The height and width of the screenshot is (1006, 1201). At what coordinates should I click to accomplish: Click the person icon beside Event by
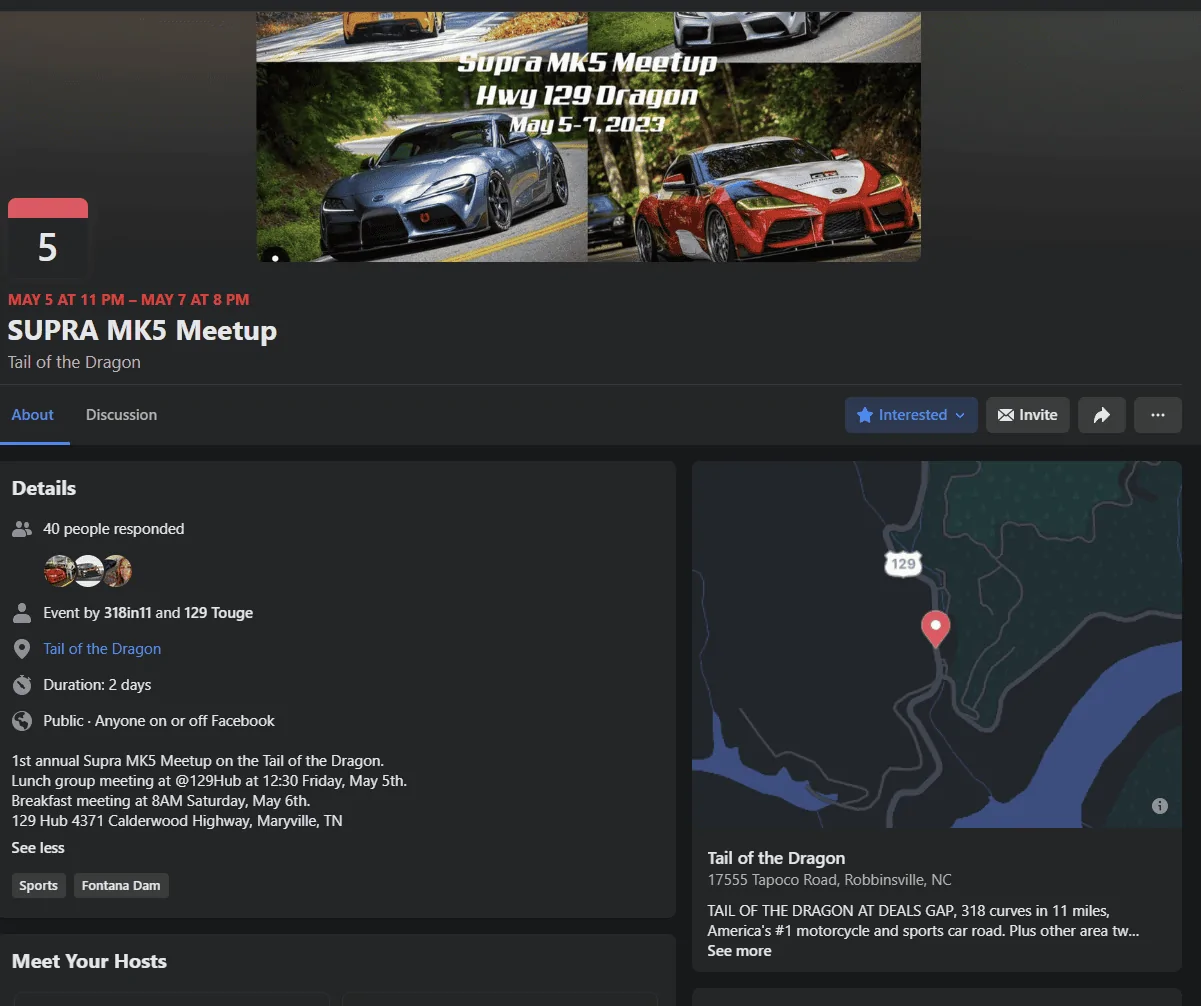pyautogui.click(x=22, y=613)
